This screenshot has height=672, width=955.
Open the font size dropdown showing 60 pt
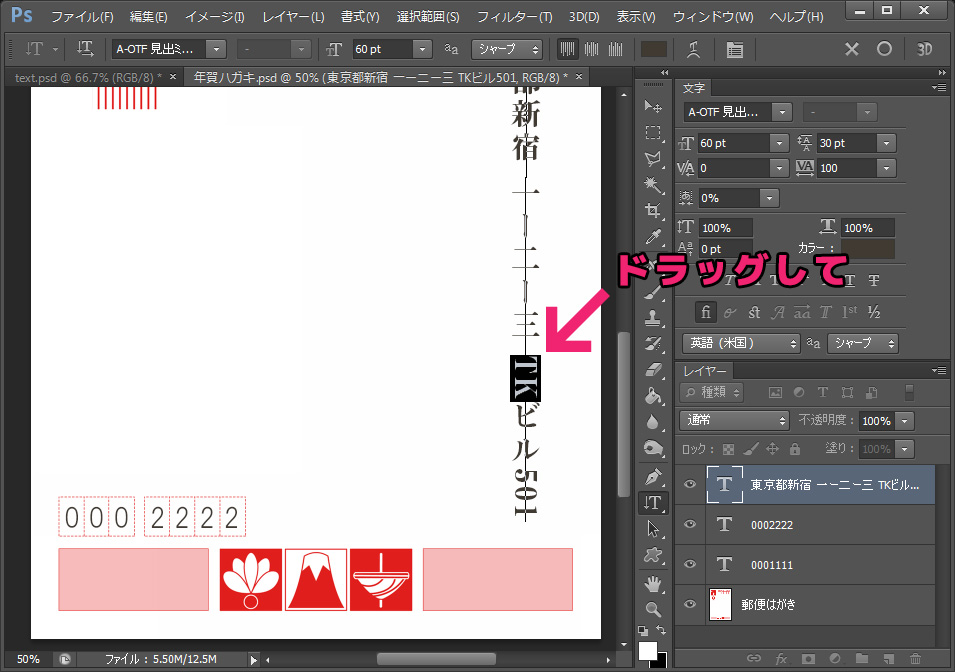pos(420,49)
